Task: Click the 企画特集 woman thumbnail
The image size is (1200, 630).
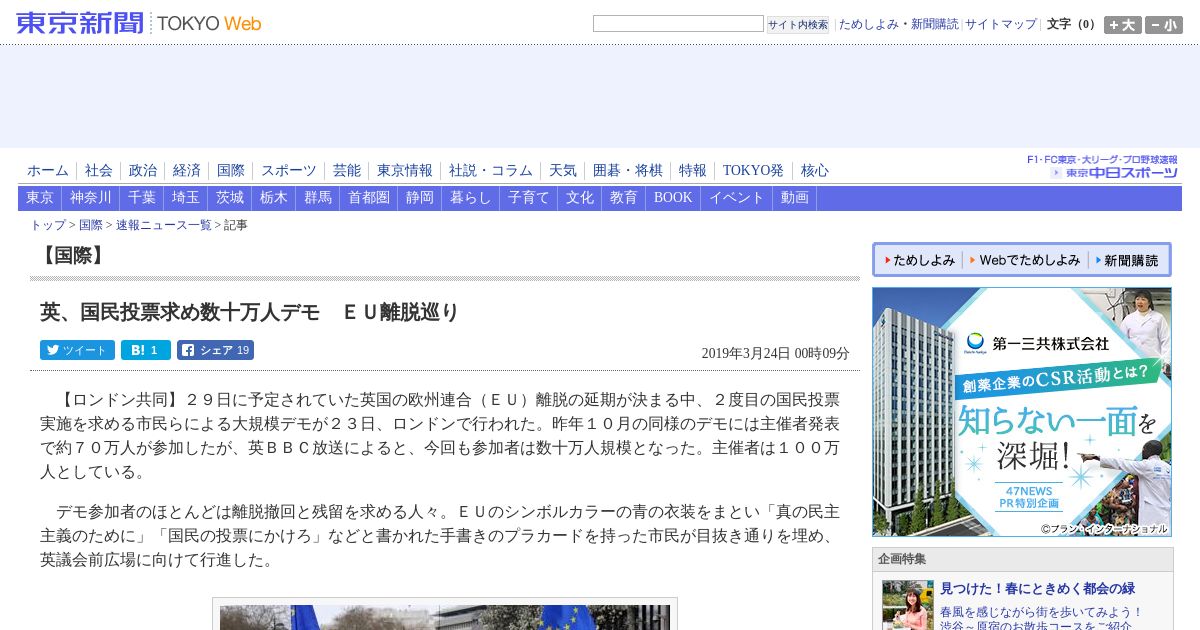Action: [x=908, y=605]
